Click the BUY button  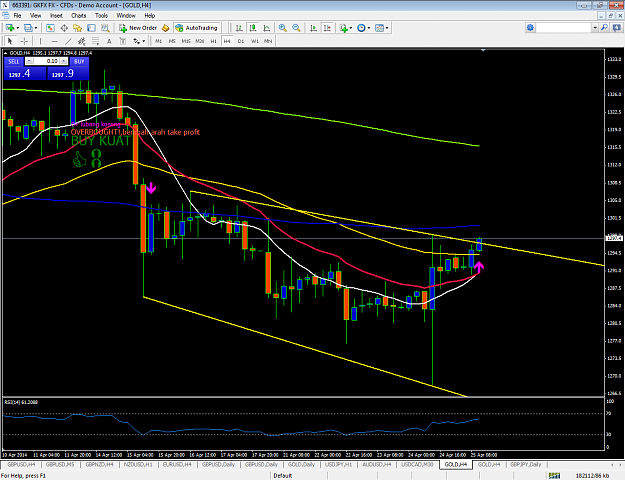click(x=79, y=61)
